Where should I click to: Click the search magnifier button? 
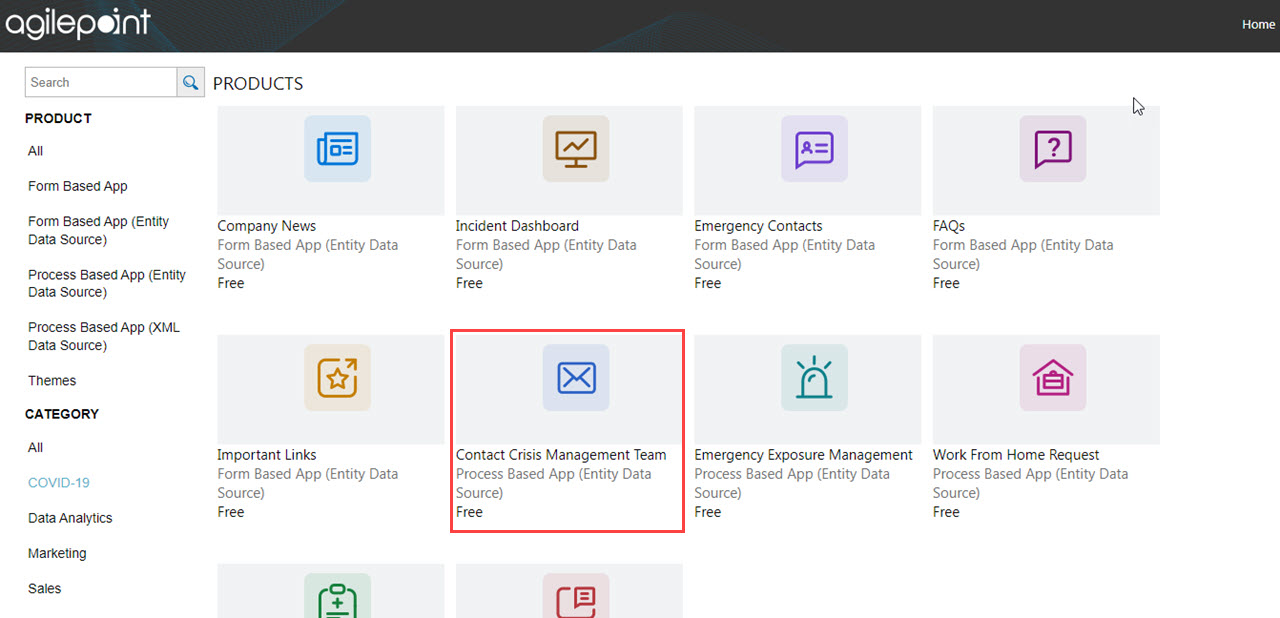191,82
